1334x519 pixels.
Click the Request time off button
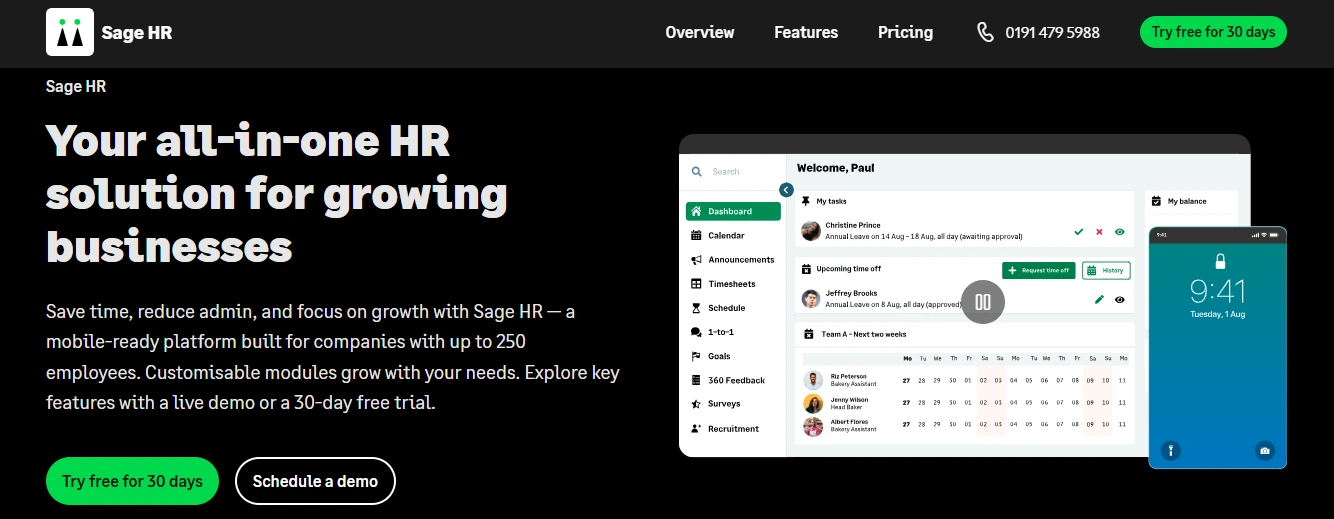coord(1038,270)
